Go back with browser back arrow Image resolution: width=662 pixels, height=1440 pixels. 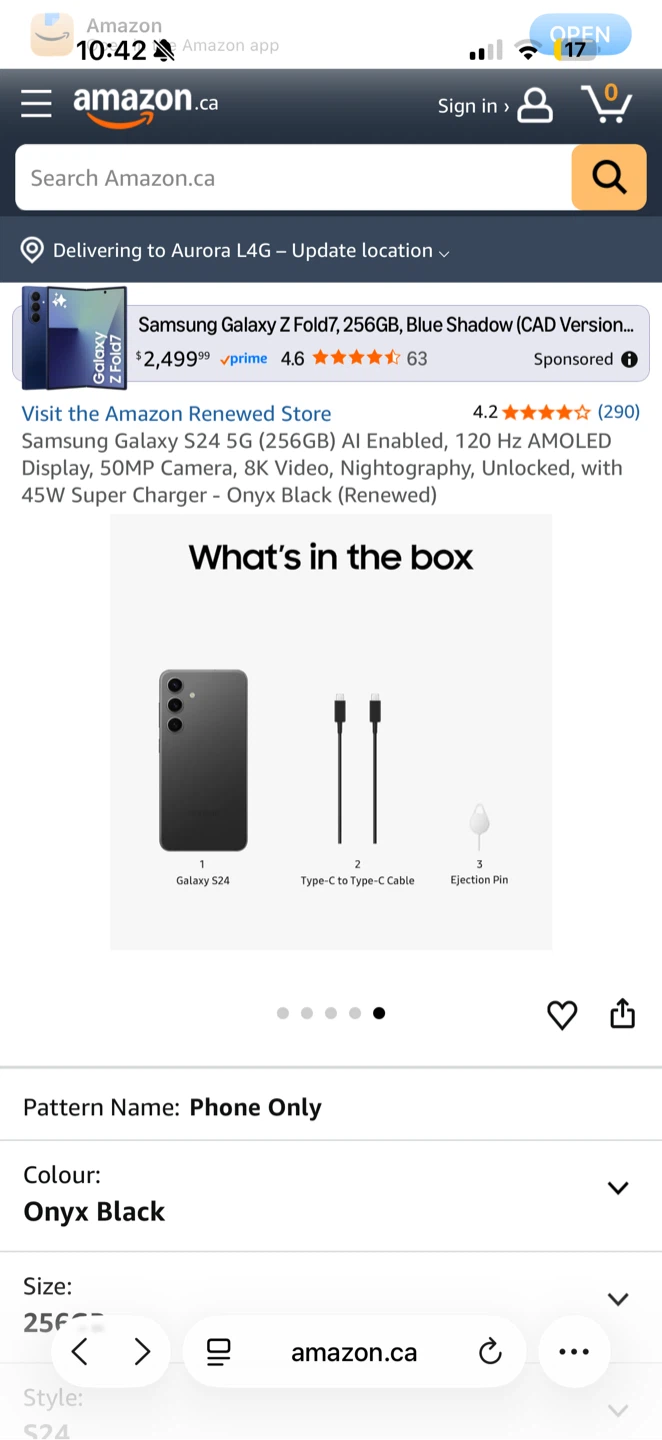click(80, 1353)
